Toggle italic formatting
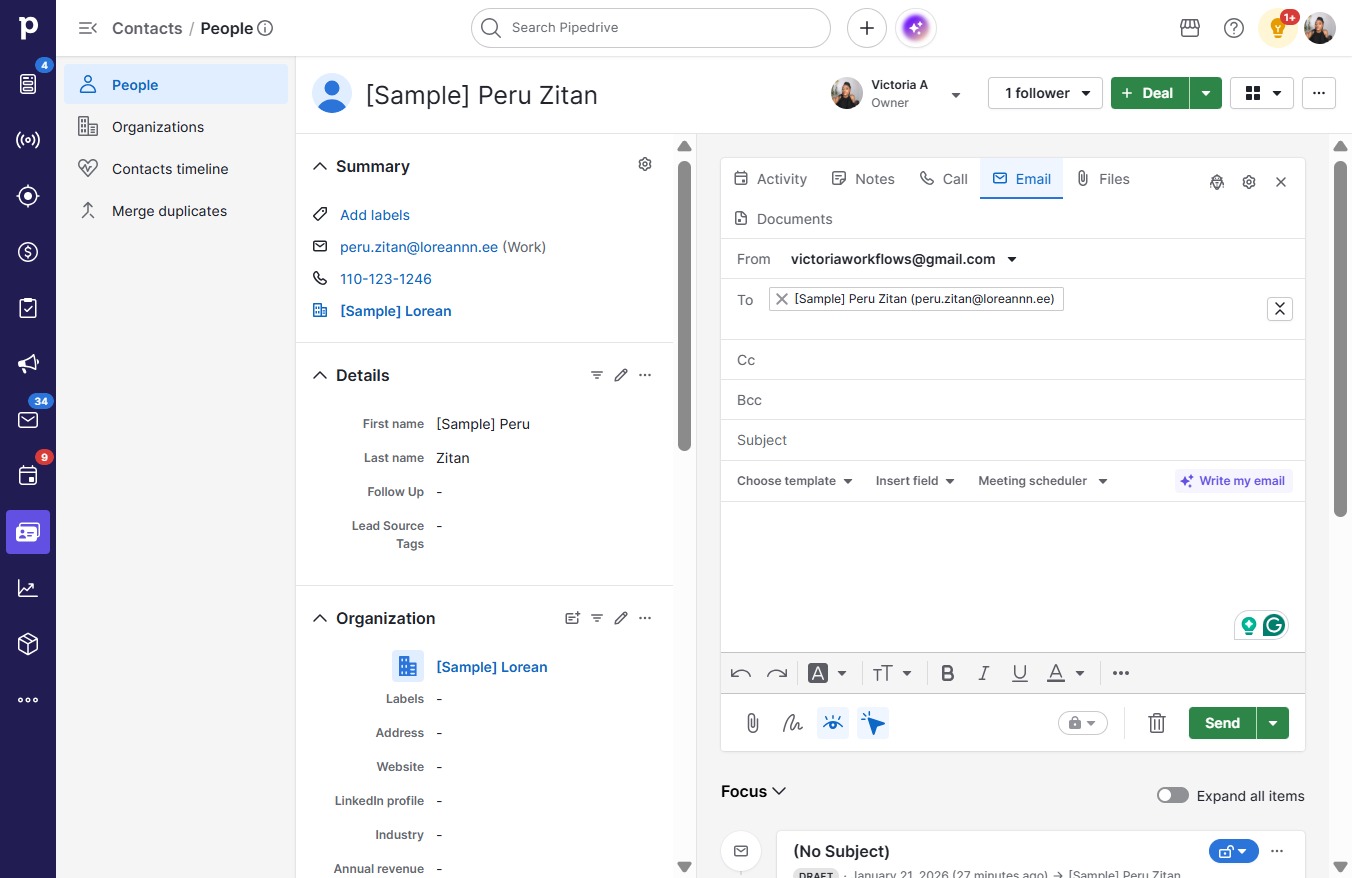This screenshot has width=1352, height=878. click(984, 673)
